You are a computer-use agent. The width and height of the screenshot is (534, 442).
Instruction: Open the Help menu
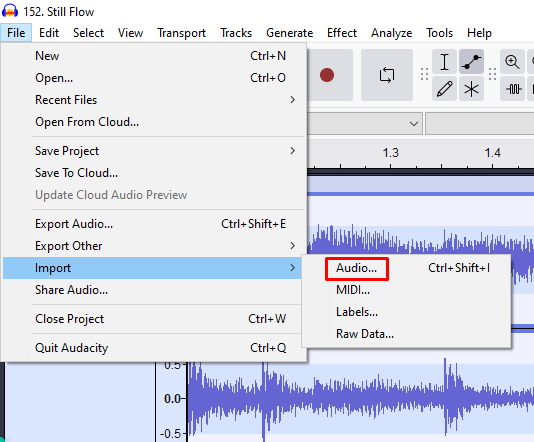point(479,33)
